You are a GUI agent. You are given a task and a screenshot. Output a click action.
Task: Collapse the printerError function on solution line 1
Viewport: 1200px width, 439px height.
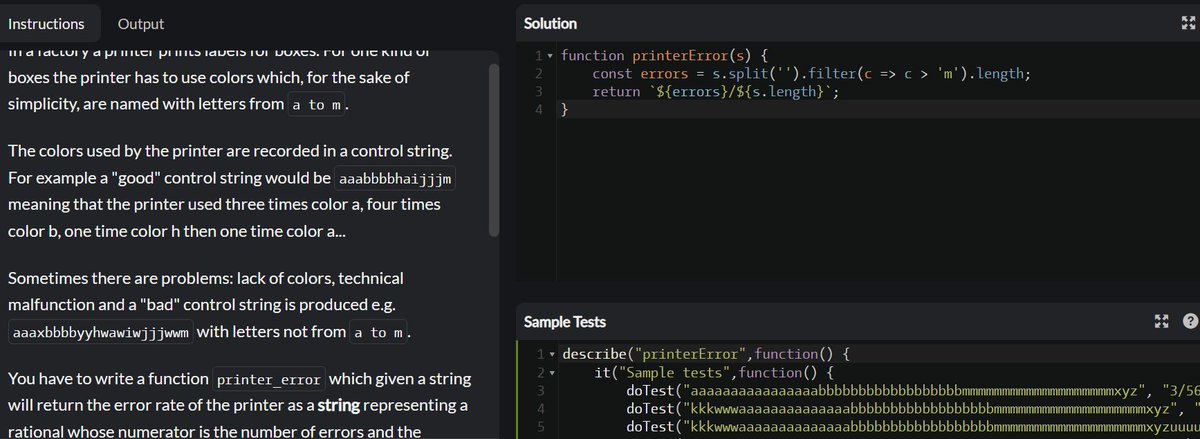[551, 56]
